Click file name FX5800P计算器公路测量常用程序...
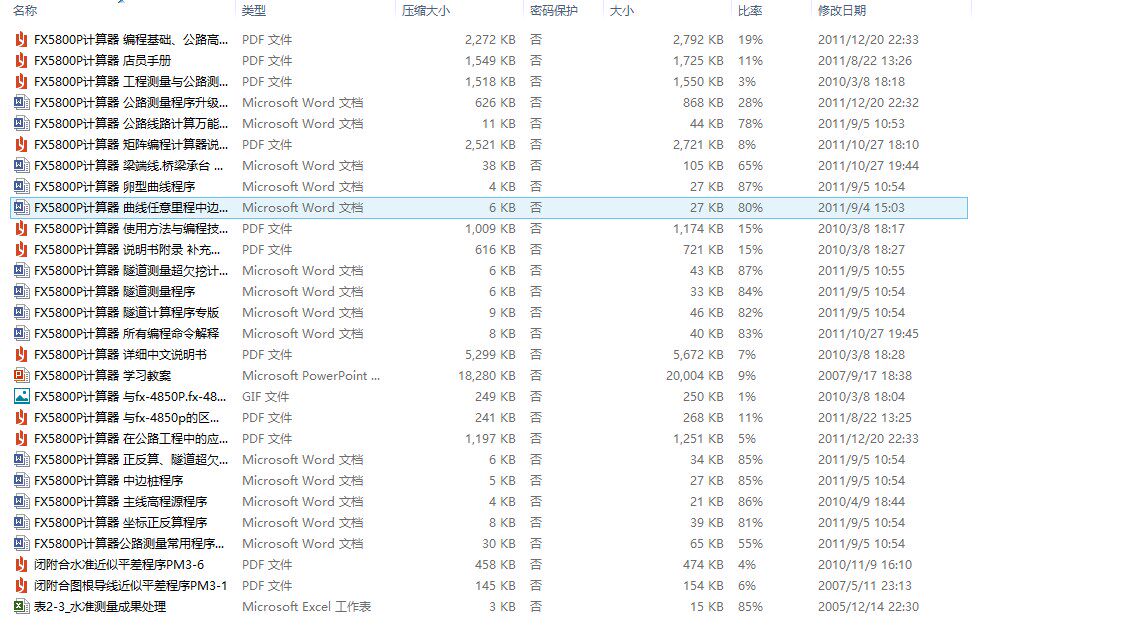The image size is (1140, 626). [x=129, y=544]
